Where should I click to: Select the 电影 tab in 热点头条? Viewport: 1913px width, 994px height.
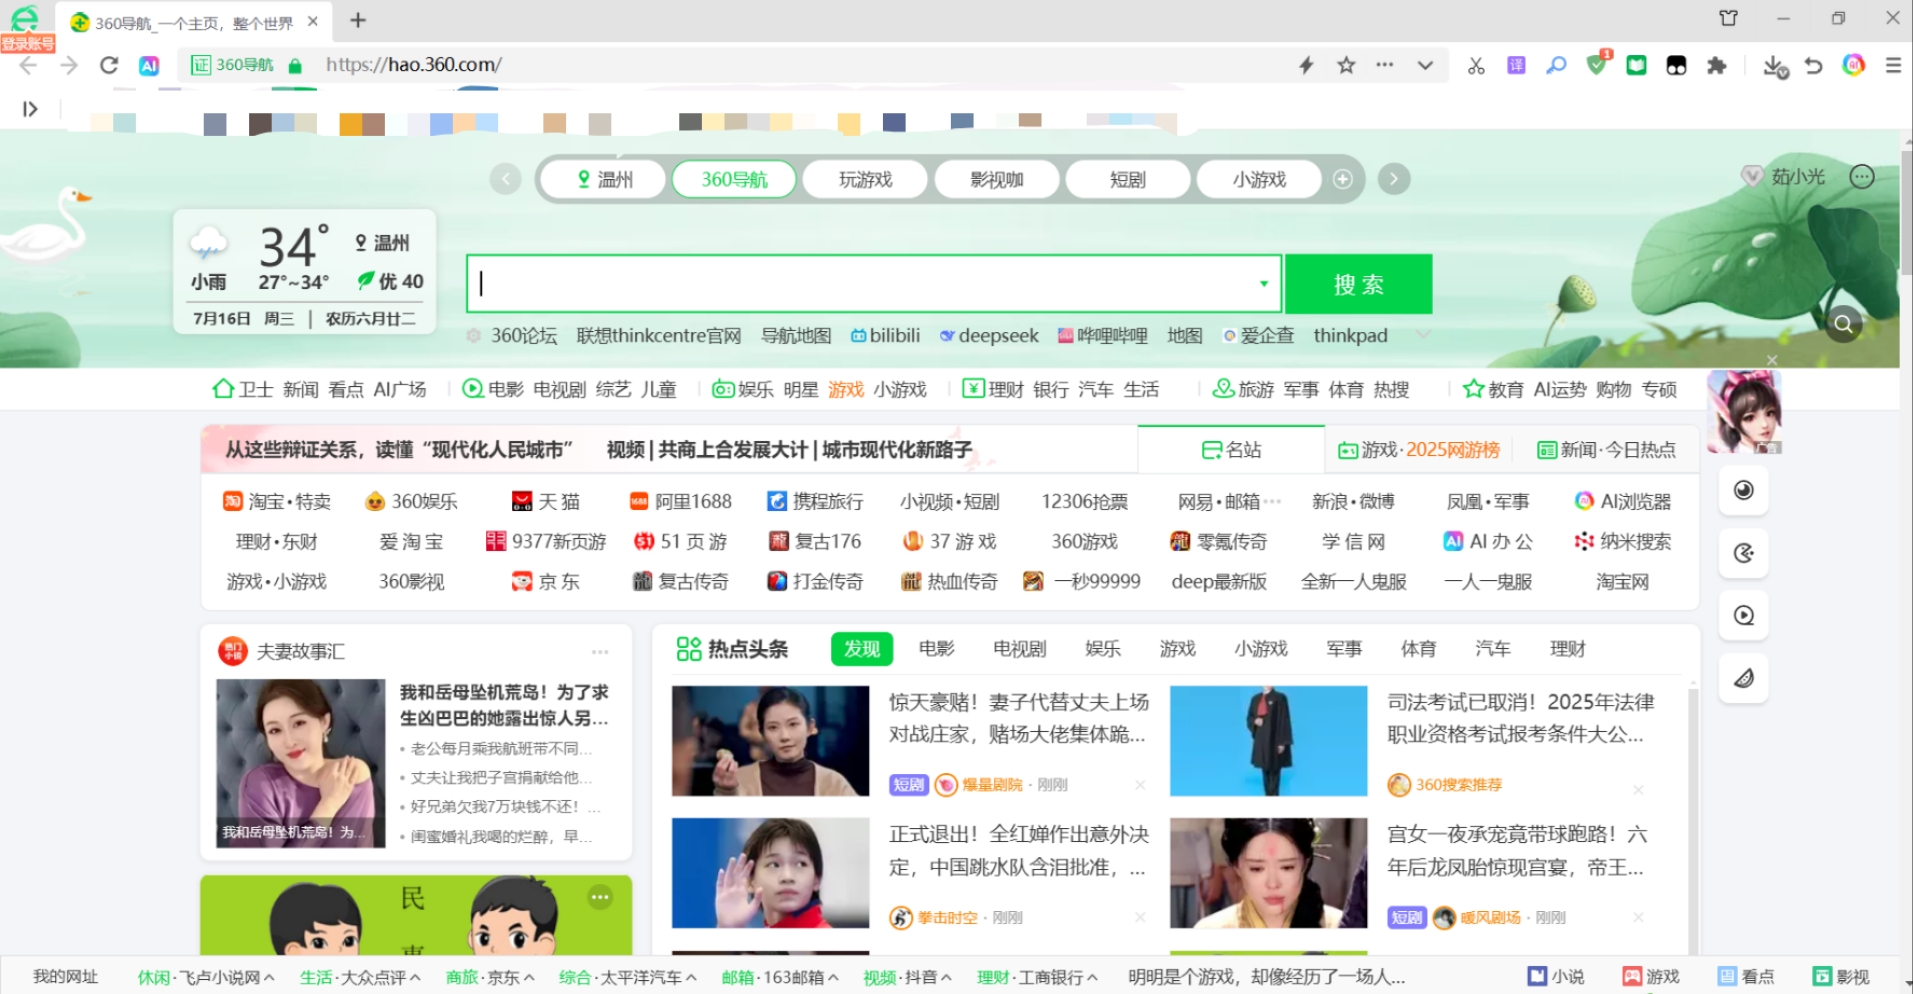click(936, 648)
